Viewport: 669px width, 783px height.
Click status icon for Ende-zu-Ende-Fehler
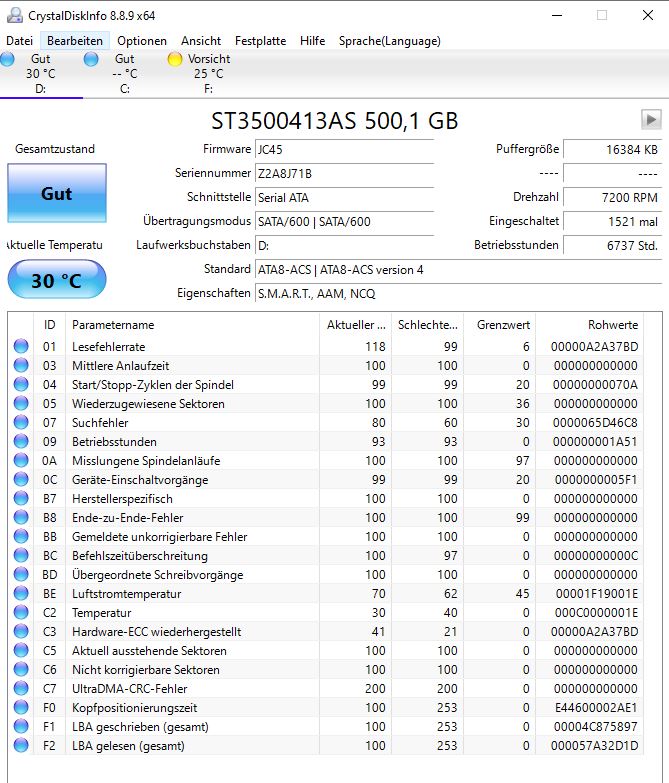(21, 517)
